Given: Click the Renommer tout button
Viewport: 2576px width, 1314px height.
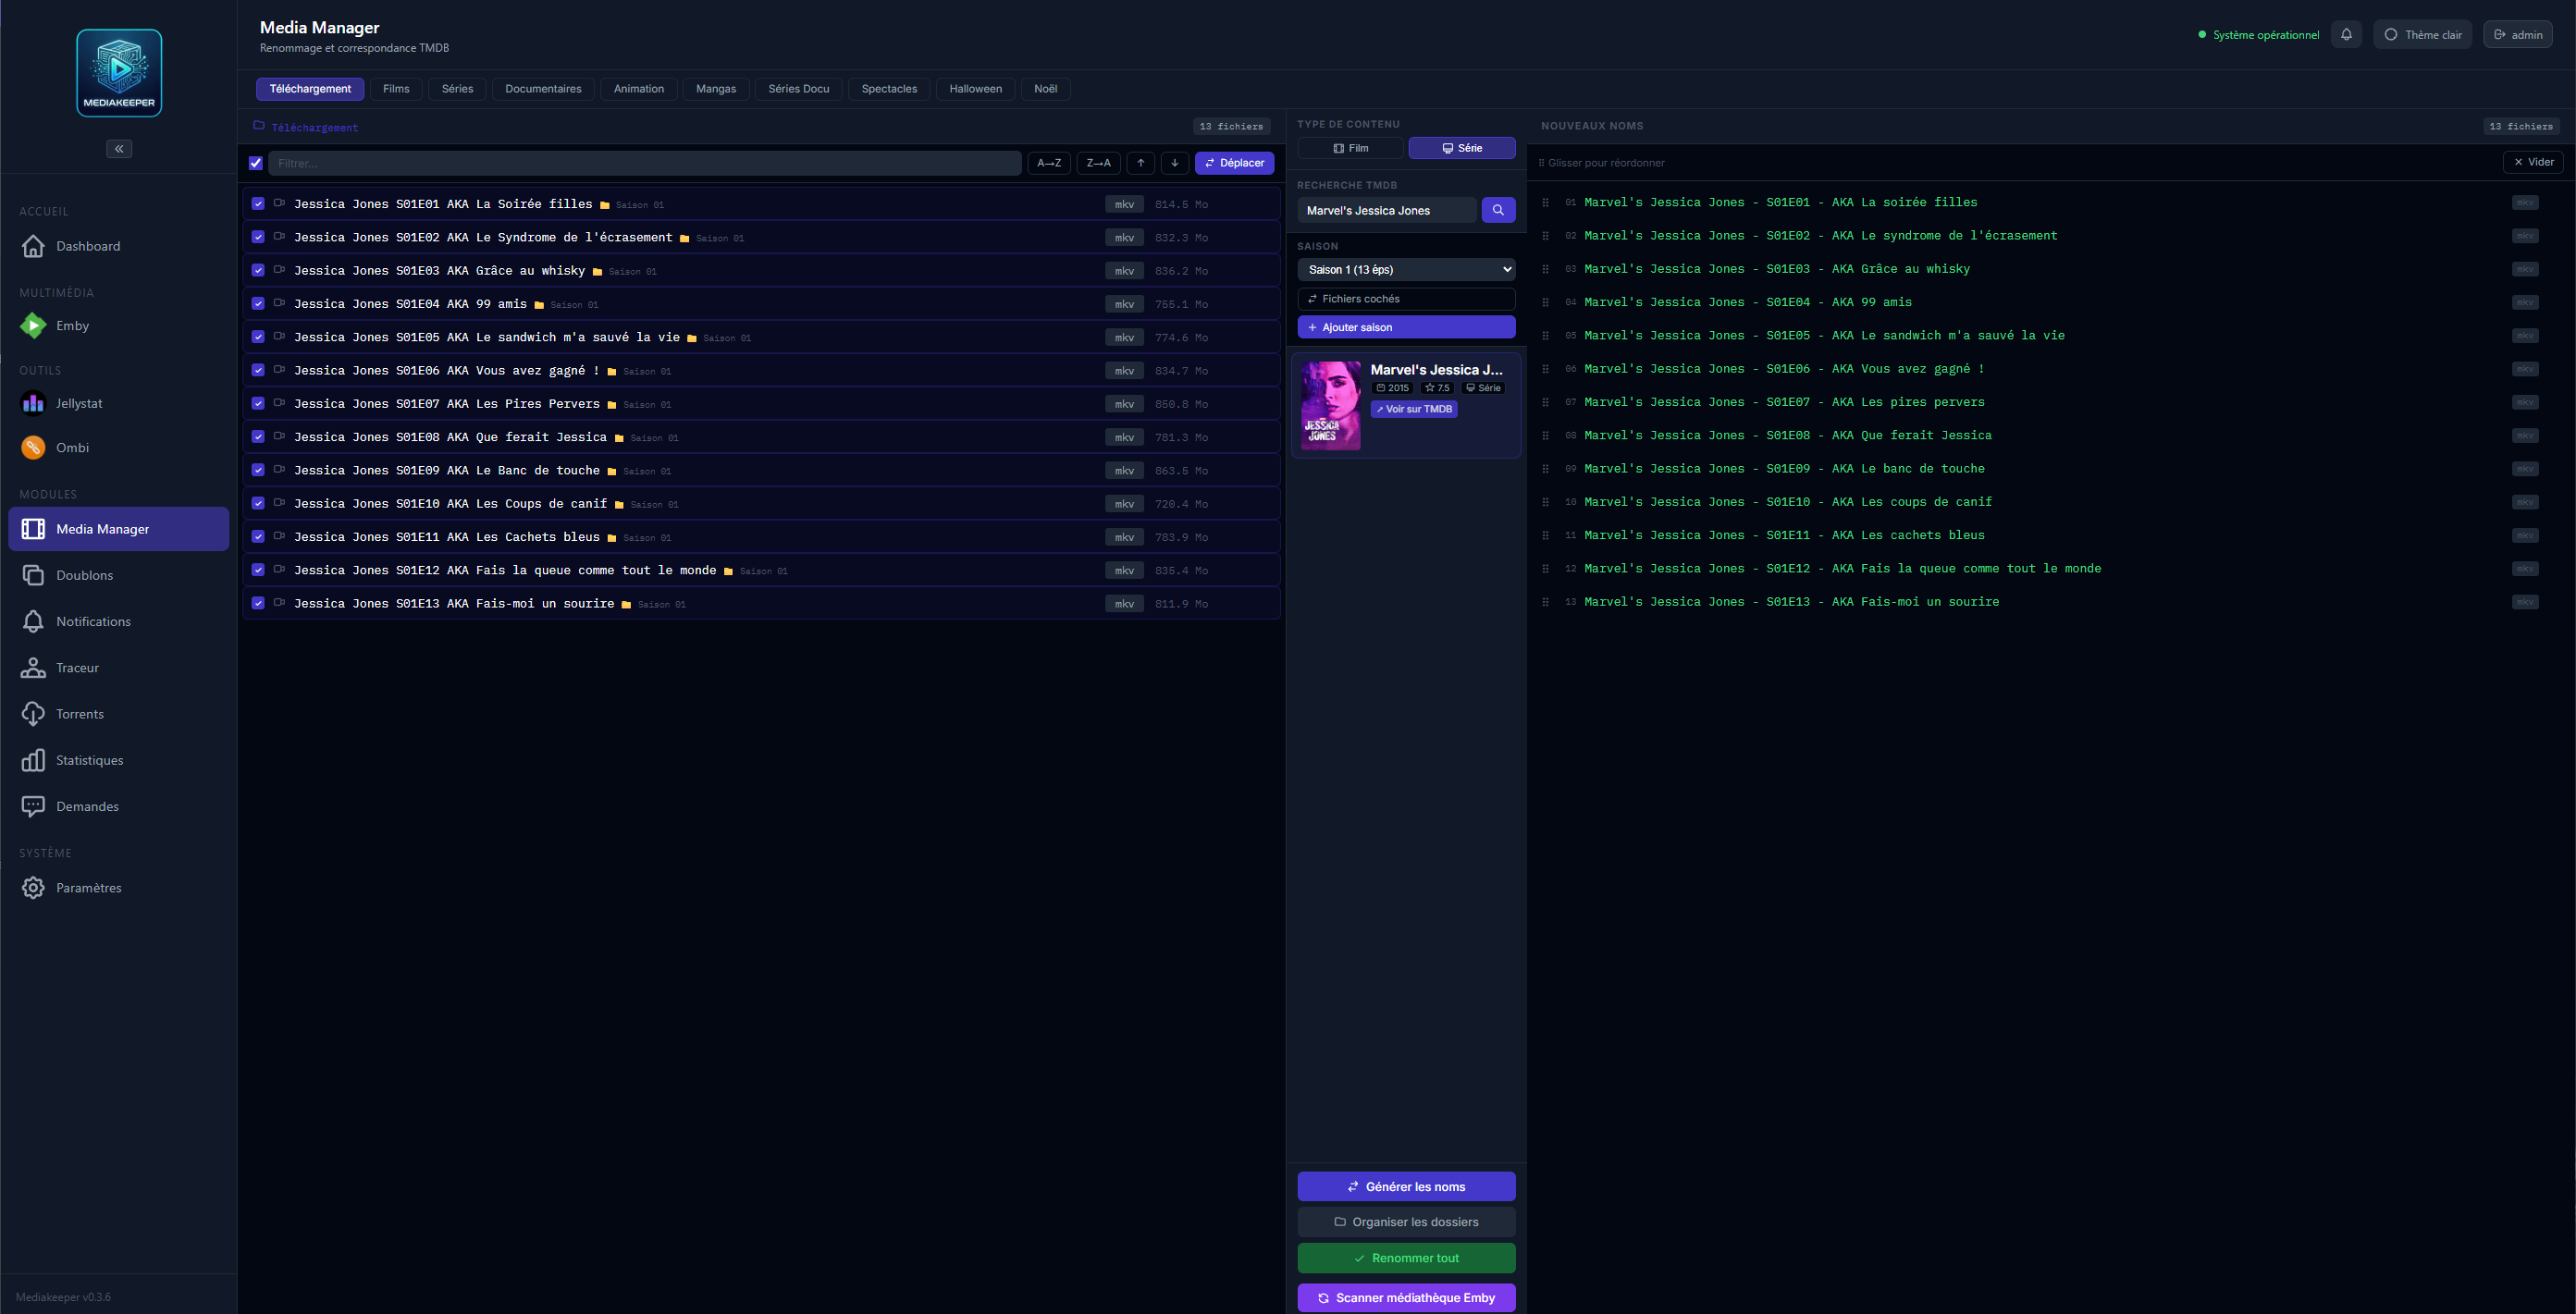Looking at the screenshot, I should (x=1406, y=1258).
